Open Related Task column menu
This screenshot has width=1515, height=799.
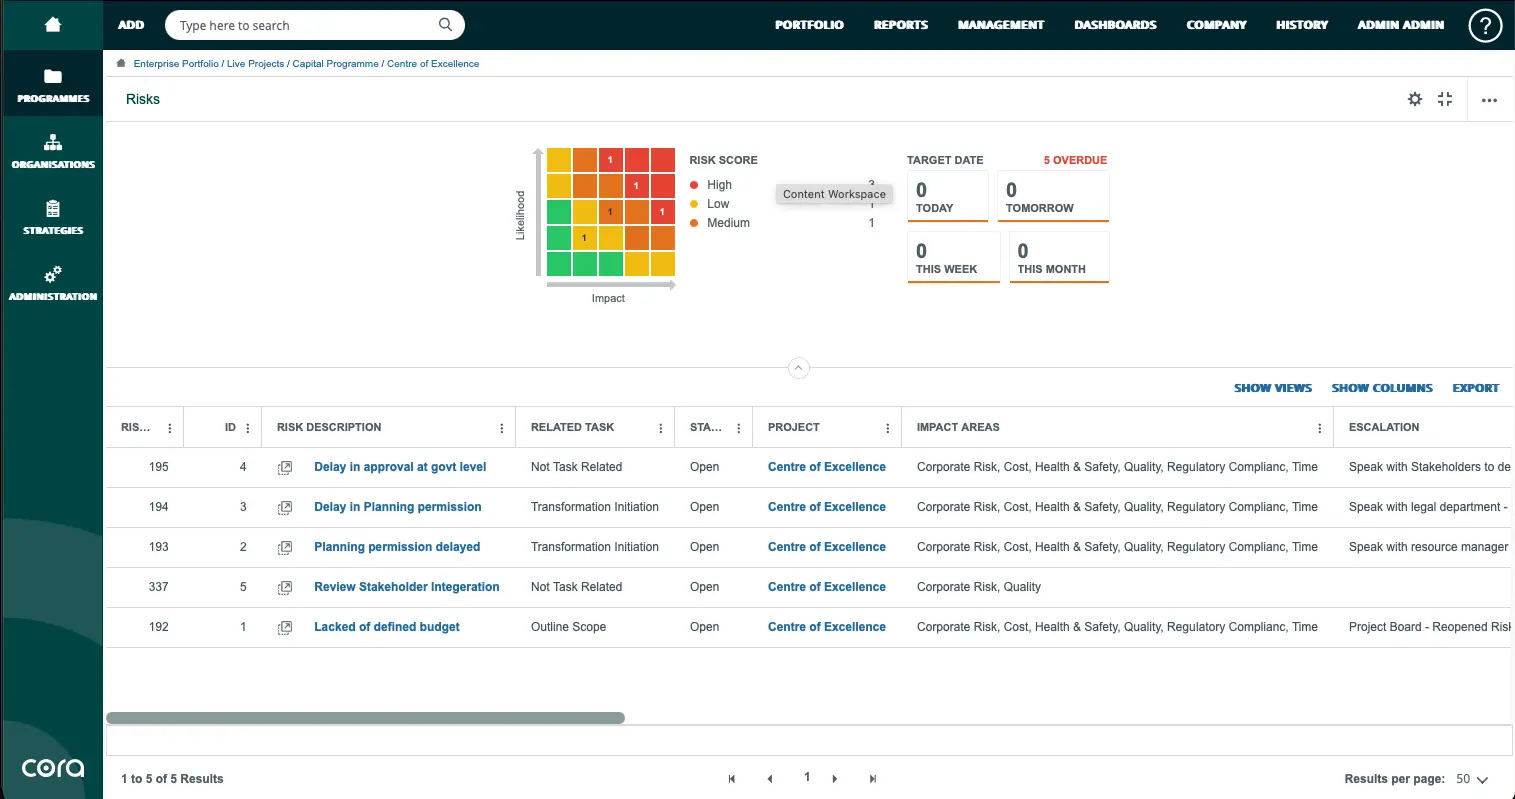[x=661, y=428]
